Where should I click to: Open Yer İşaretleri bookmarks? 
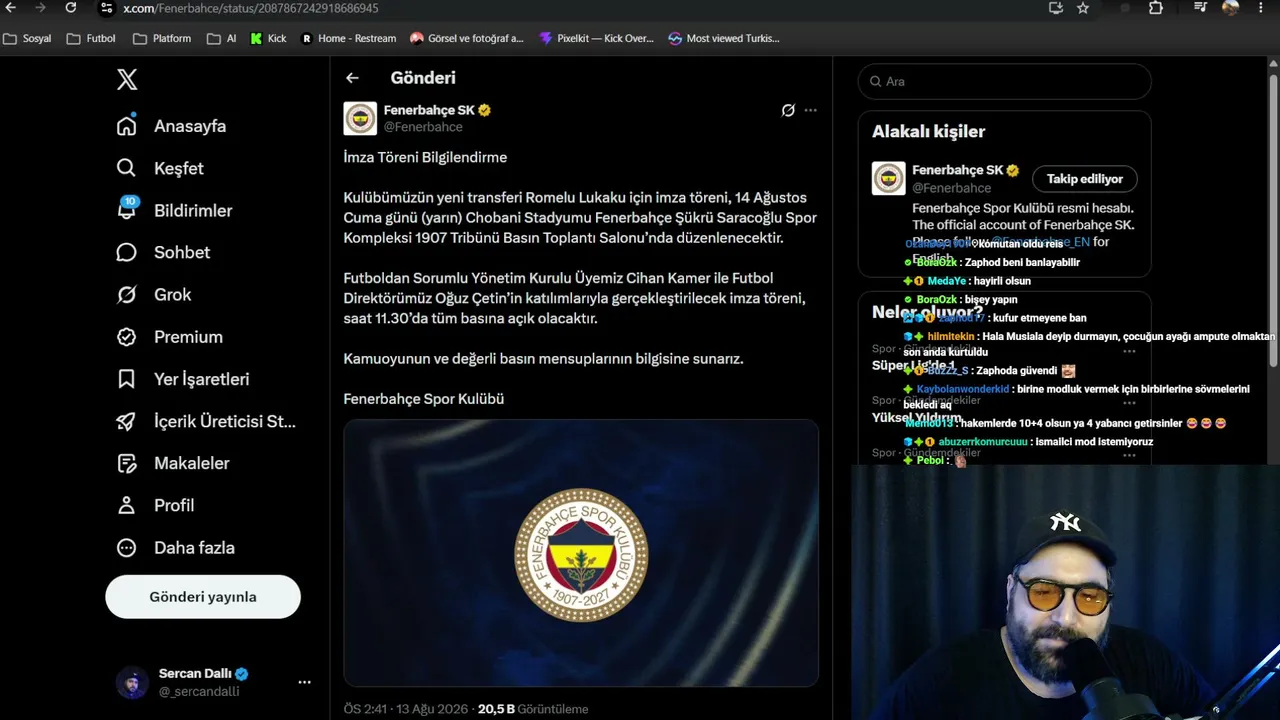click(x=182, y=379)
